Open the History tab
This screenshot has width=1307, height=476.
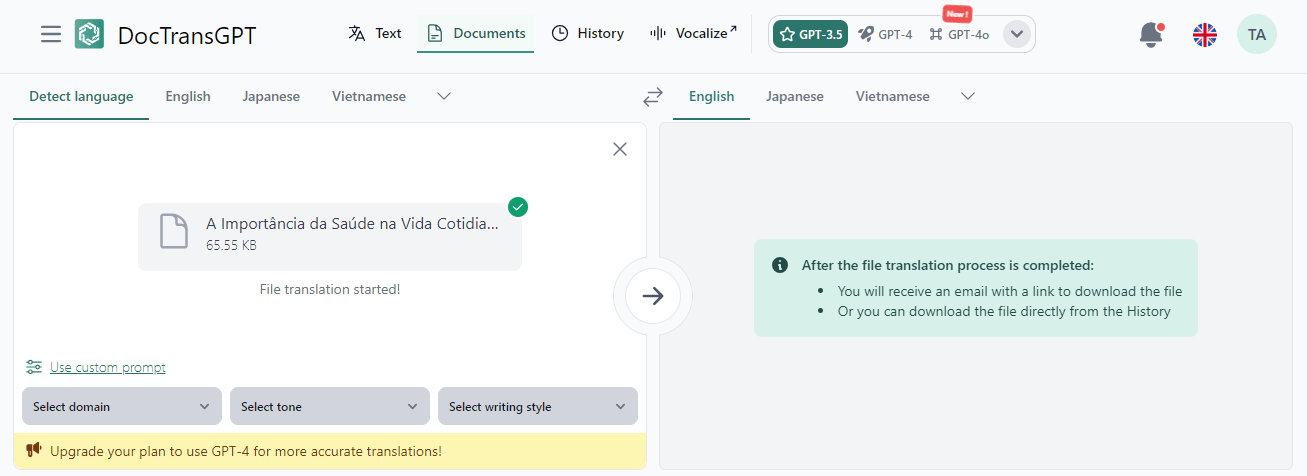588,34
